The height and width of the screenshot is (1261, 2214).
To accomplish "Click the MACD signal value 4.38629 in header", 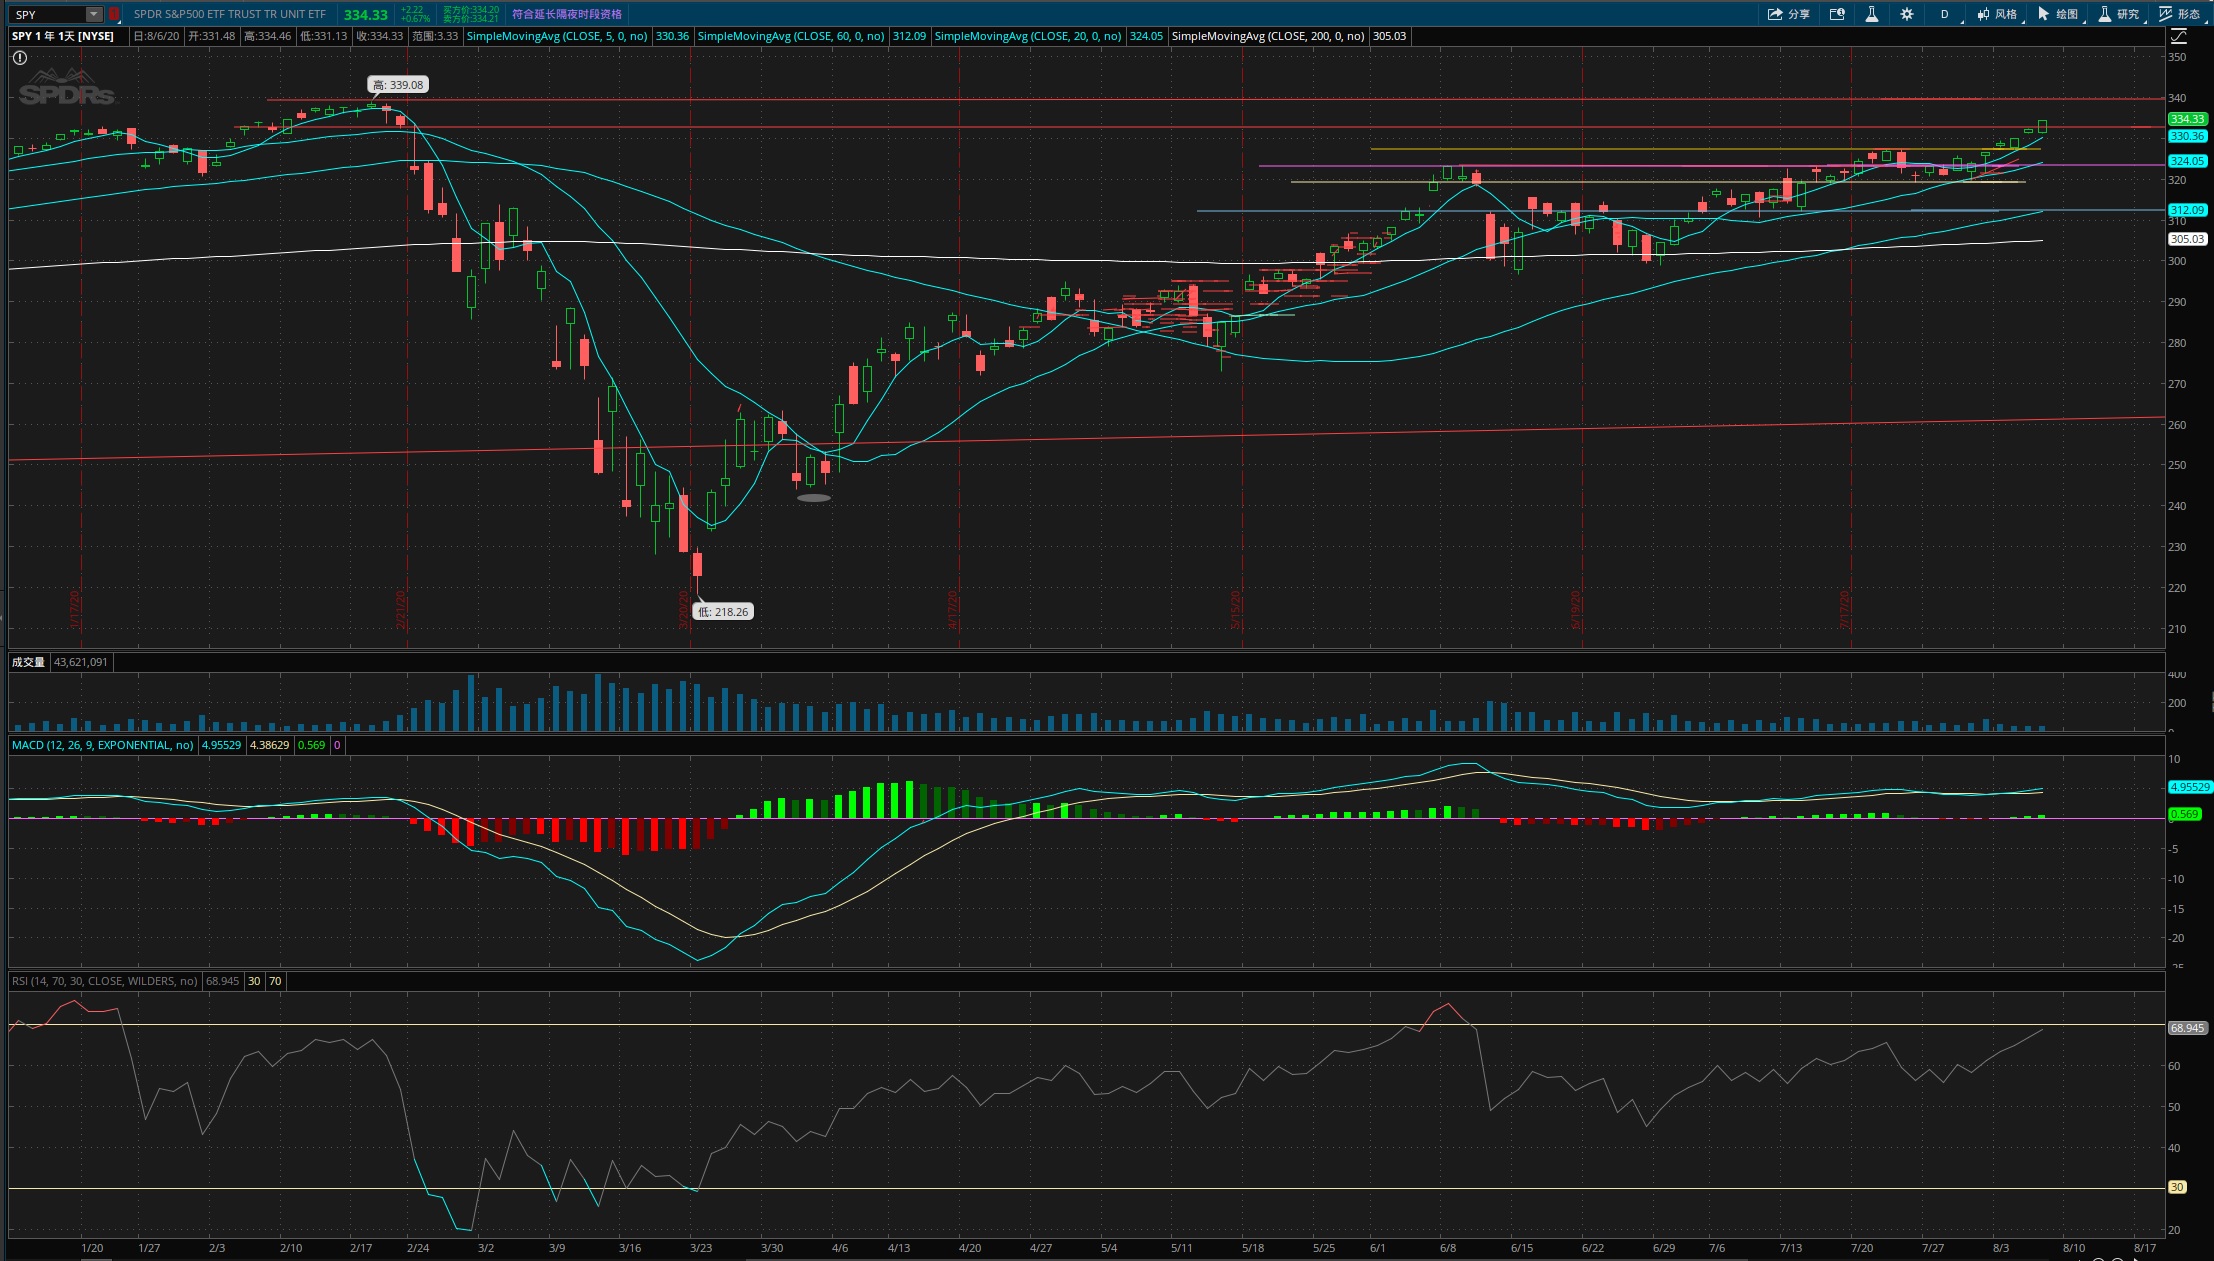I will point(269,745).
